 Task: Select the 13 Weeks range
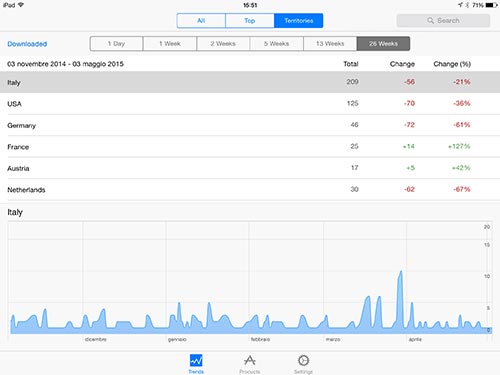click(x=330, y=44)
